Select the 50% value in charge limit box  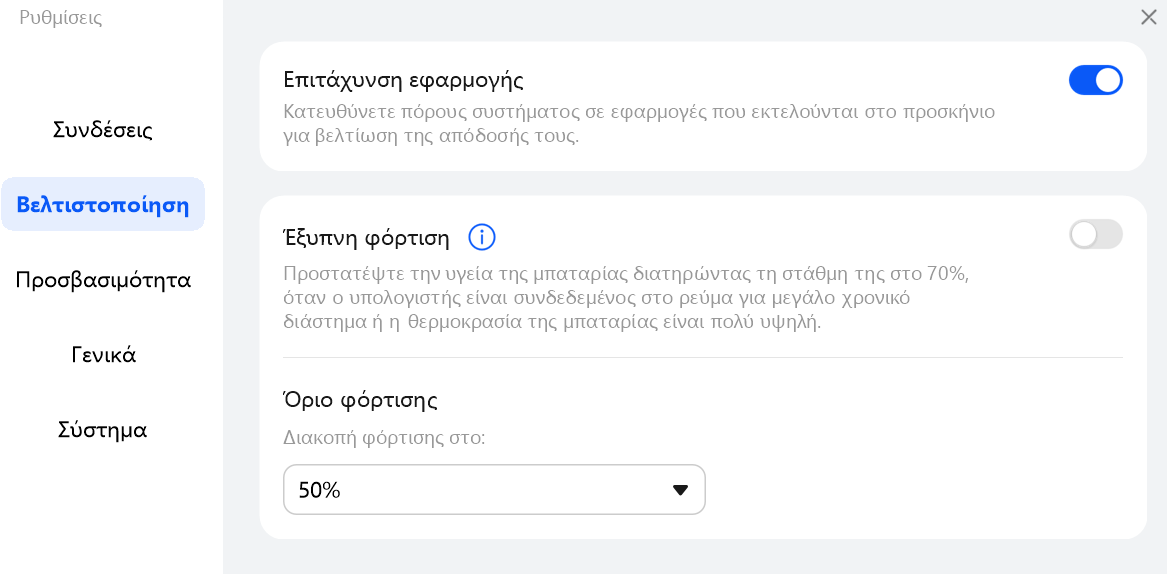tap(319, 490)
